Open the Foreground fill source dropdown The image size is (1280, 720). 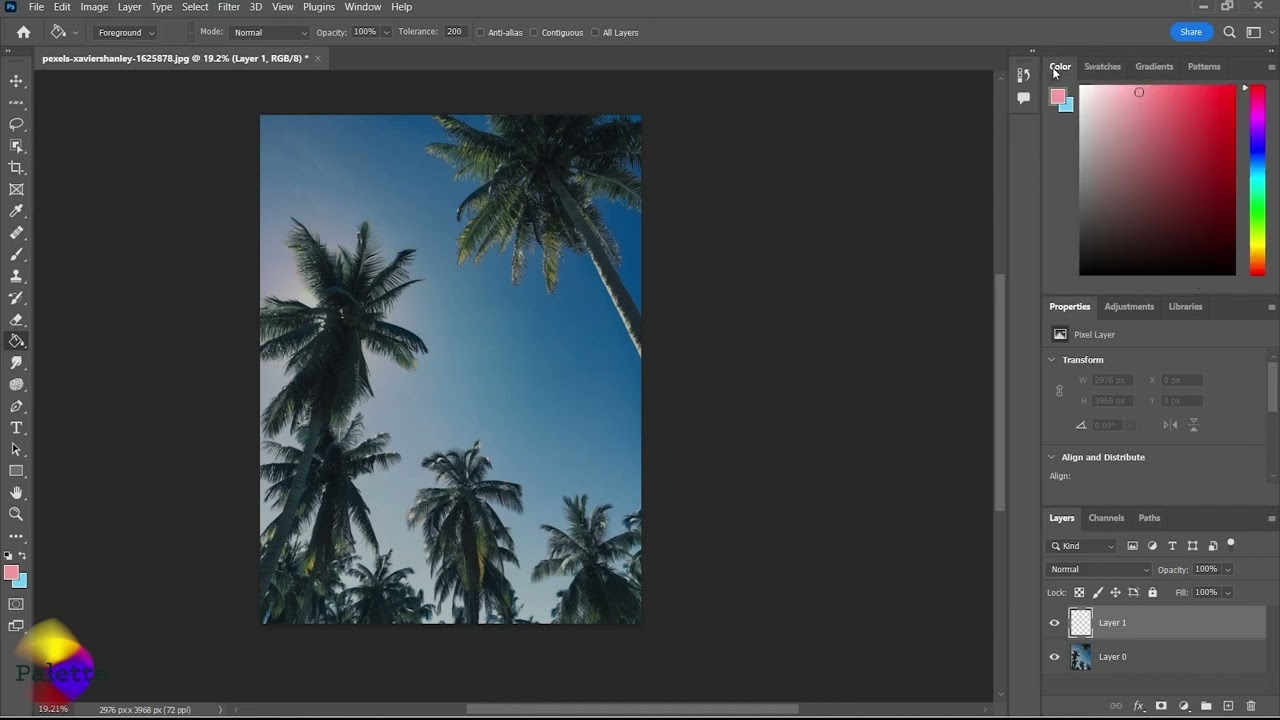point(126,33)
